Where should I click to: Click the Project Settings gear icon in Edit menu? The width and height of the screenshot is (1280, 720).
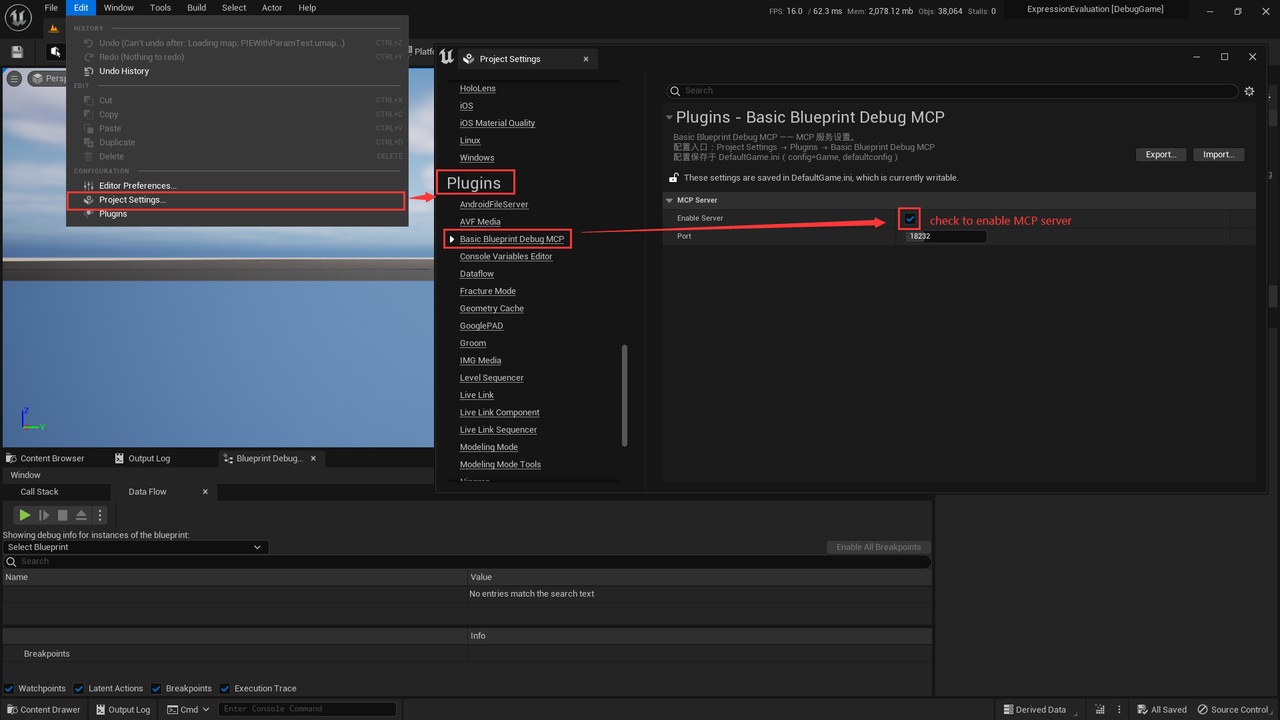coord(89,200)
